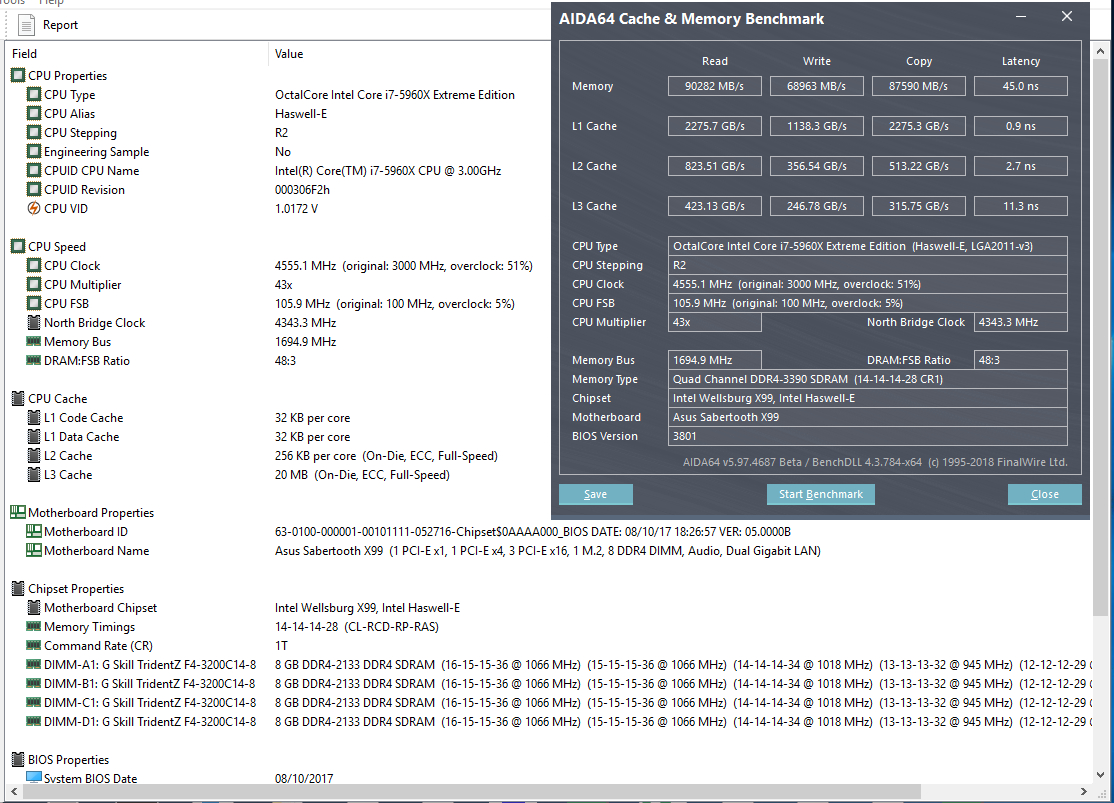Click the Field column header
1114x803 pixels.
point(24,54)
